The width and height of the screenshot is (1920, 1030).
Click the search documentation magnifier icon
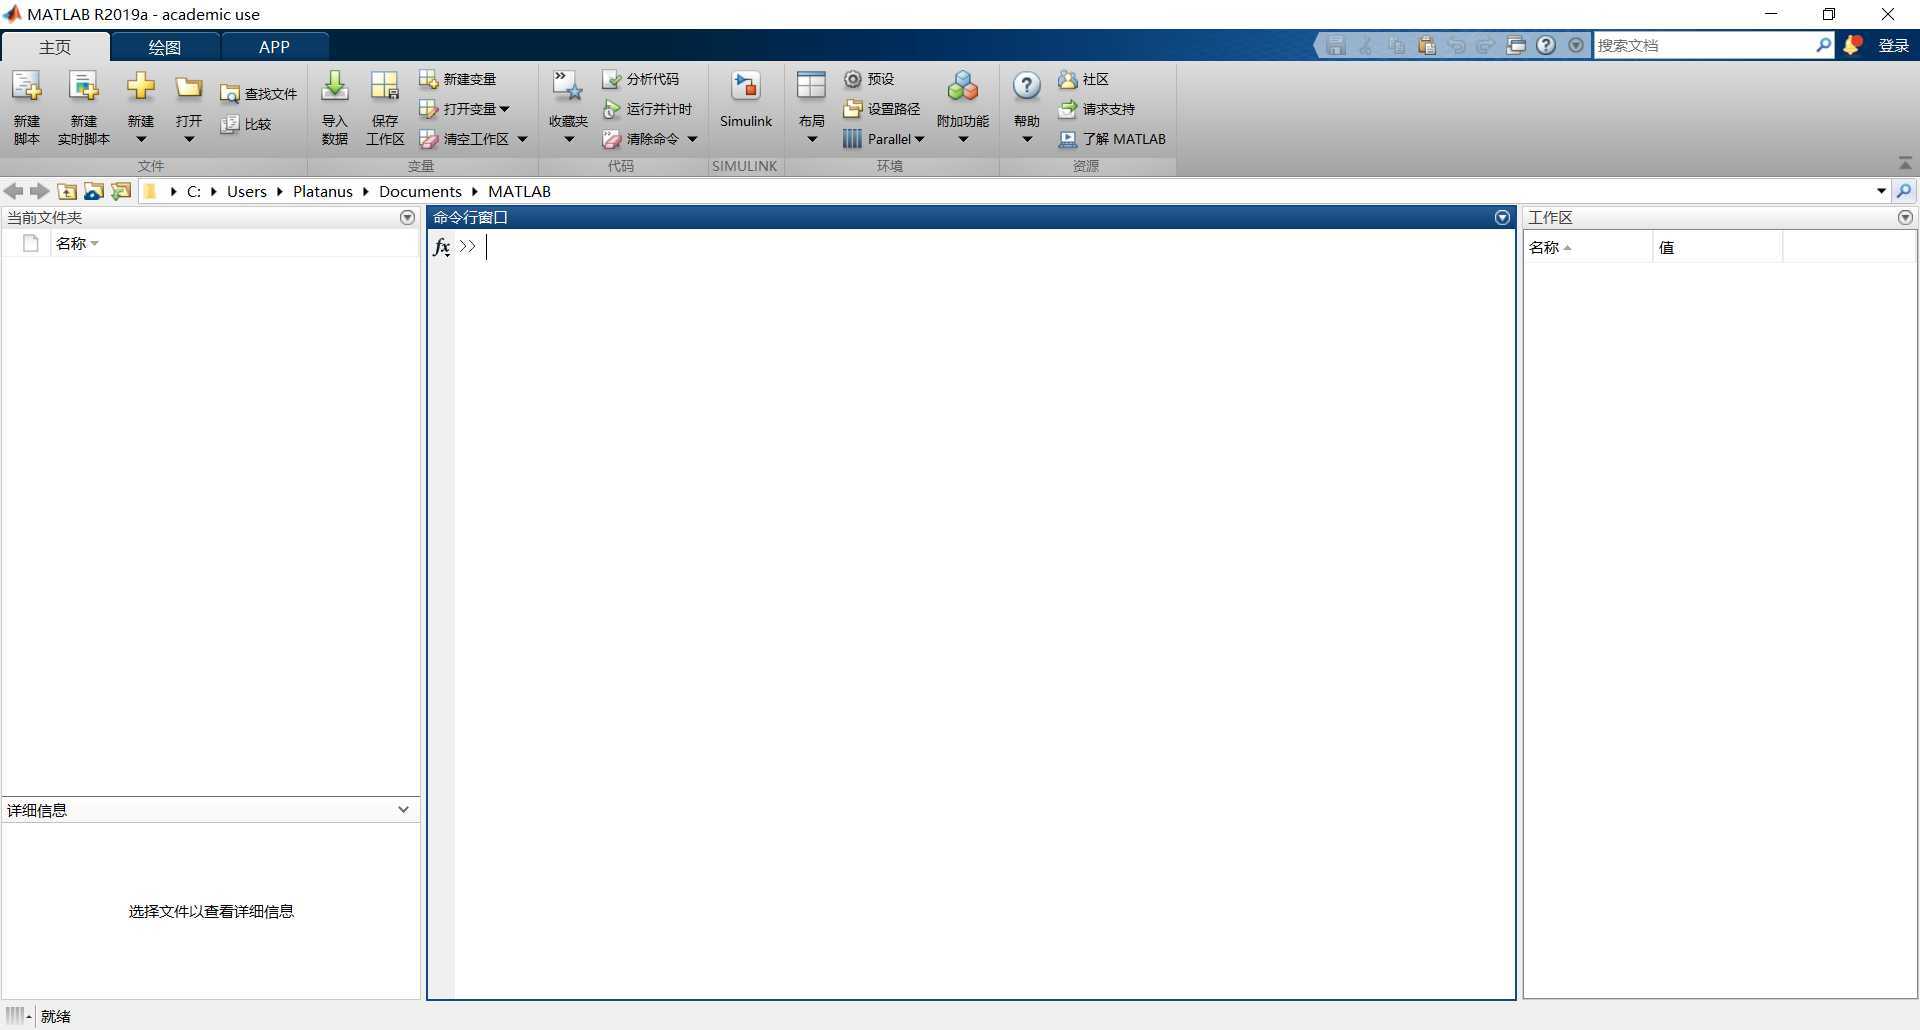point(1823,45)
